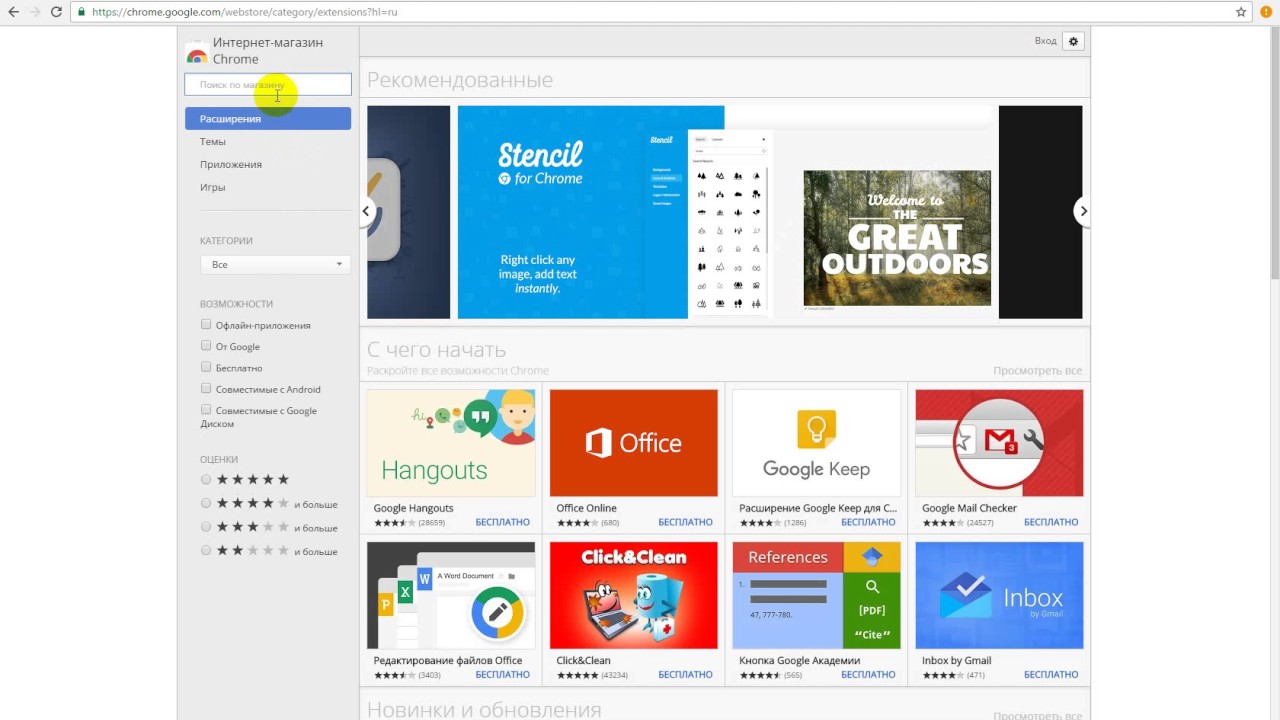Open settings gear next to Вход
The height and width of the screenshot is (720, 1280).
tap(1074, 41)
